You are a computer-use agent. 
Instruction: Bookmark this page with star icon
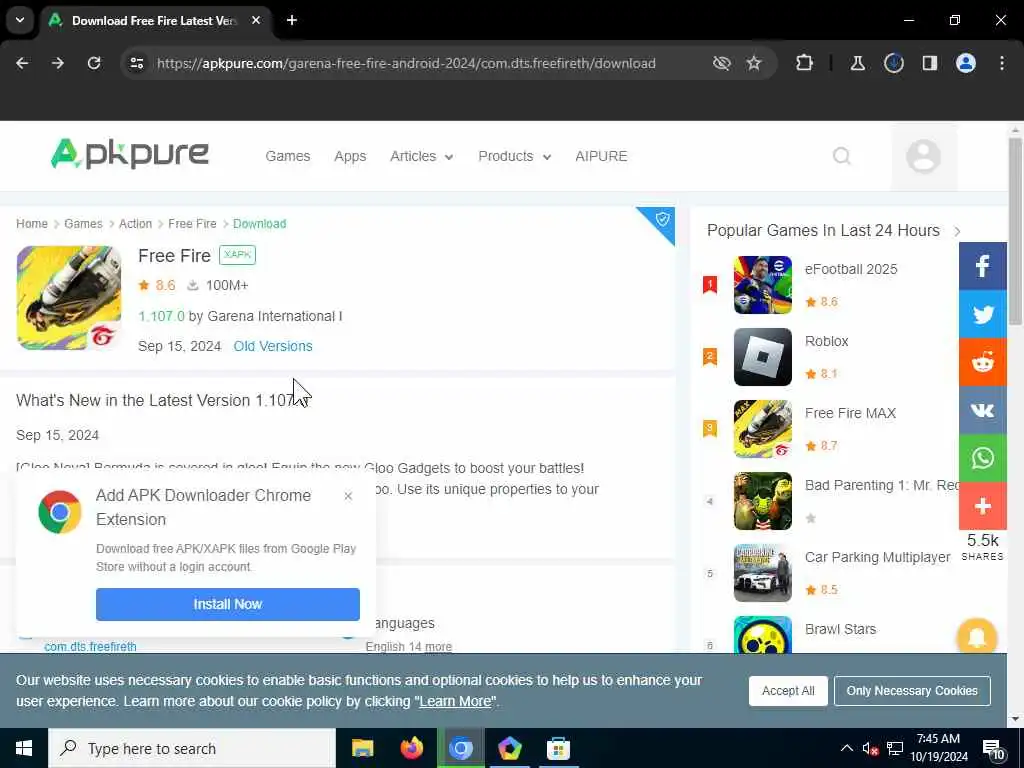754,63
